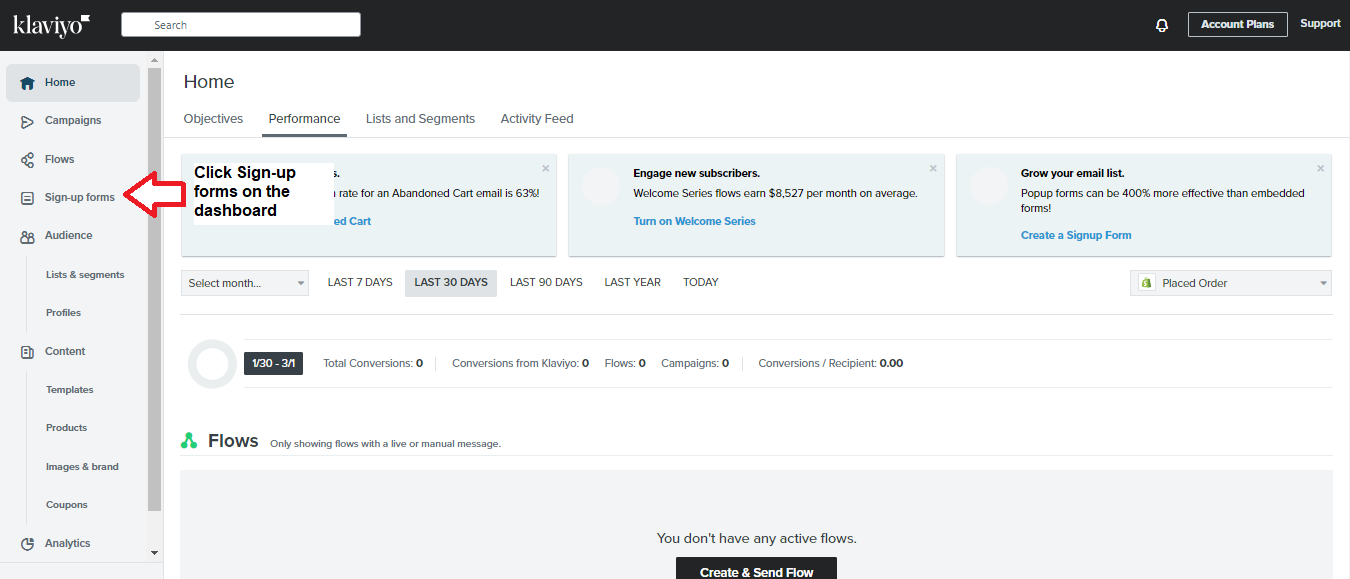Click the Home house icon in sidebar
The width and height of the screenshot is (1350, 579).
point(27,83)
